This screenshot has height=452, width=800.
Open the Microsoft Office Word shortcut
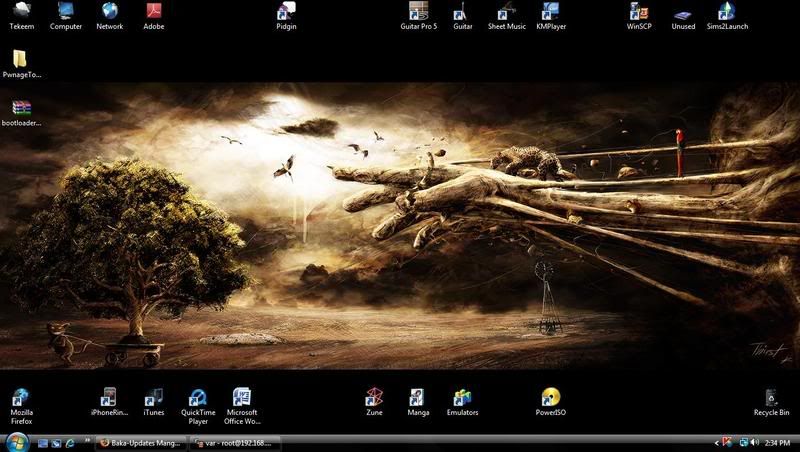click(242, 406)
